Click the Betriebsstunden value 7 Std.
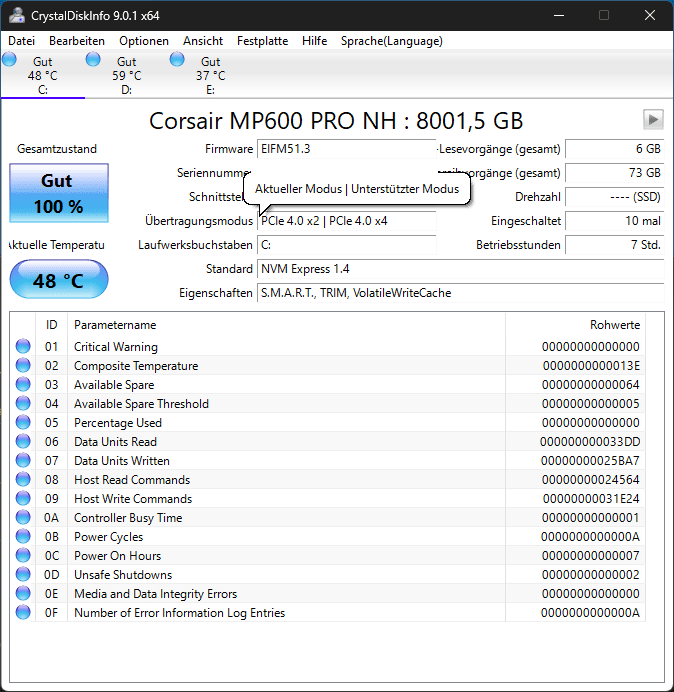 coord(614,244)
